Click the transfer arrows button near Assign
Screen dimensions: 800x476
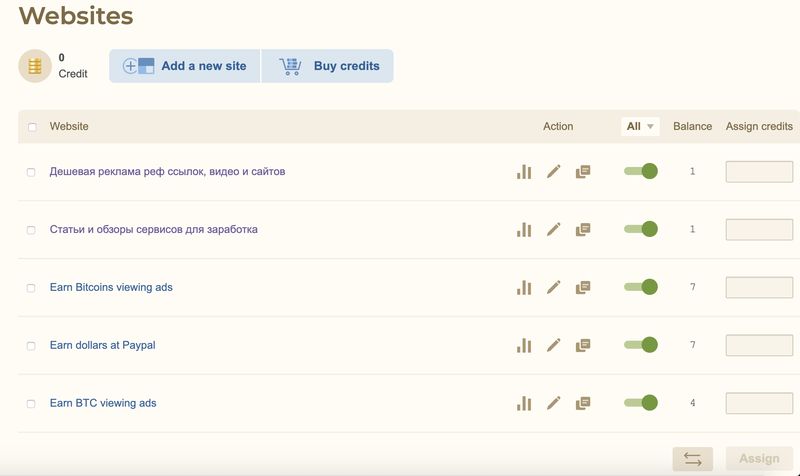coord(692,459)
